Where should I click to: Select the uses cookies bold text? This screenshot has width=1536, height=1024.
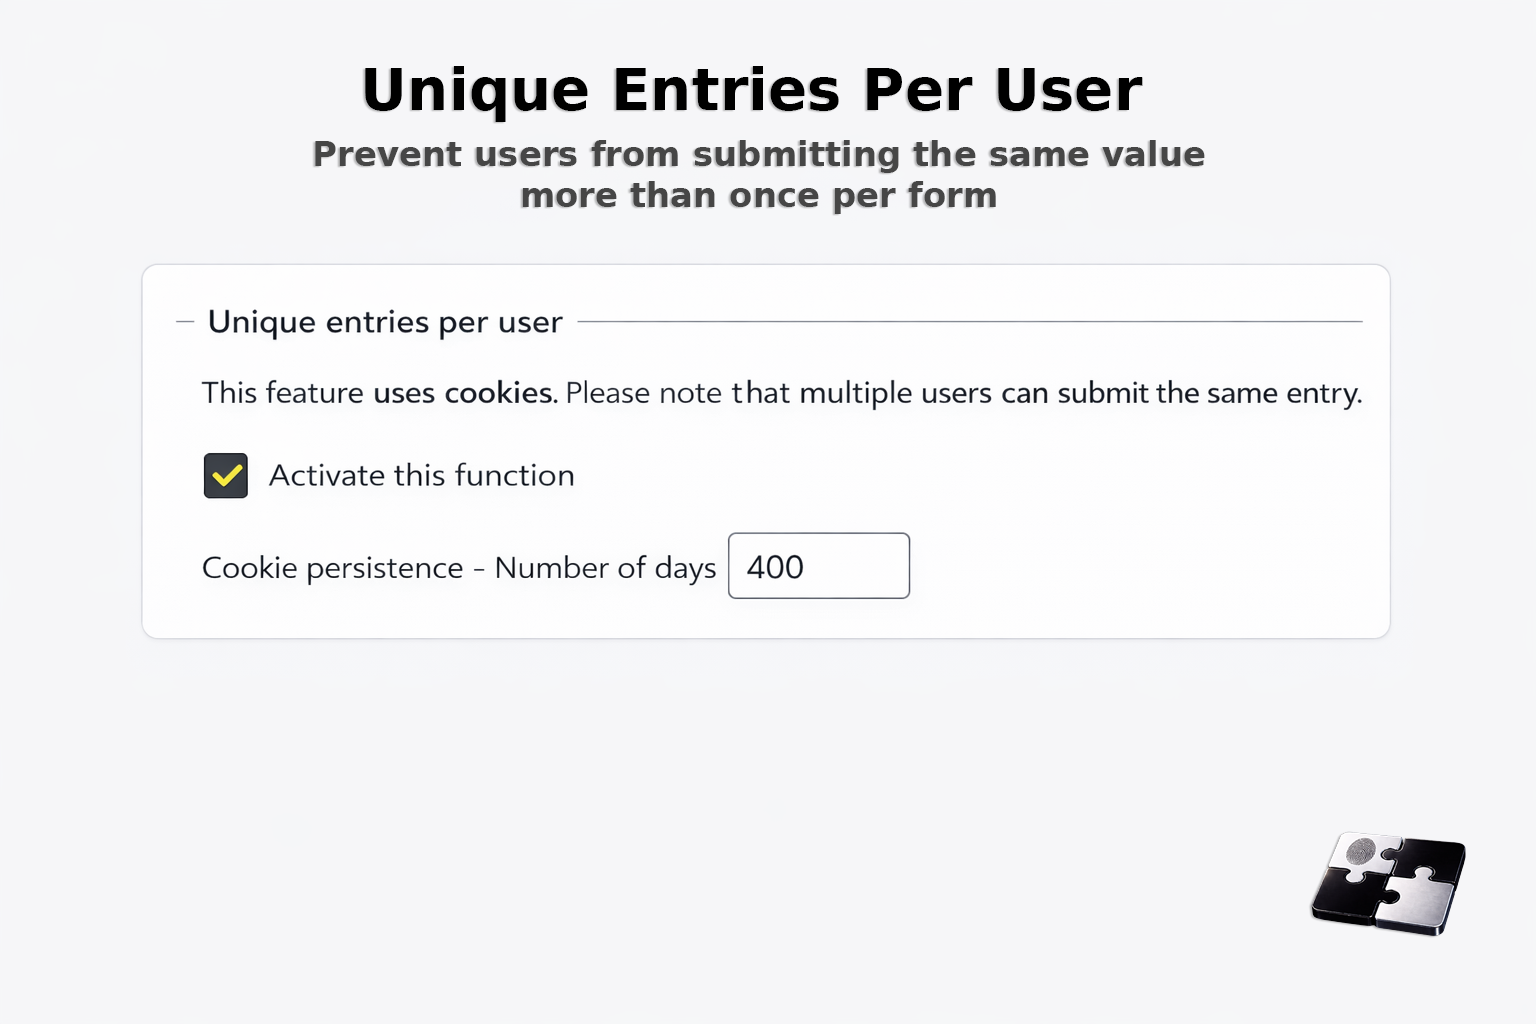tap(463, 392)
